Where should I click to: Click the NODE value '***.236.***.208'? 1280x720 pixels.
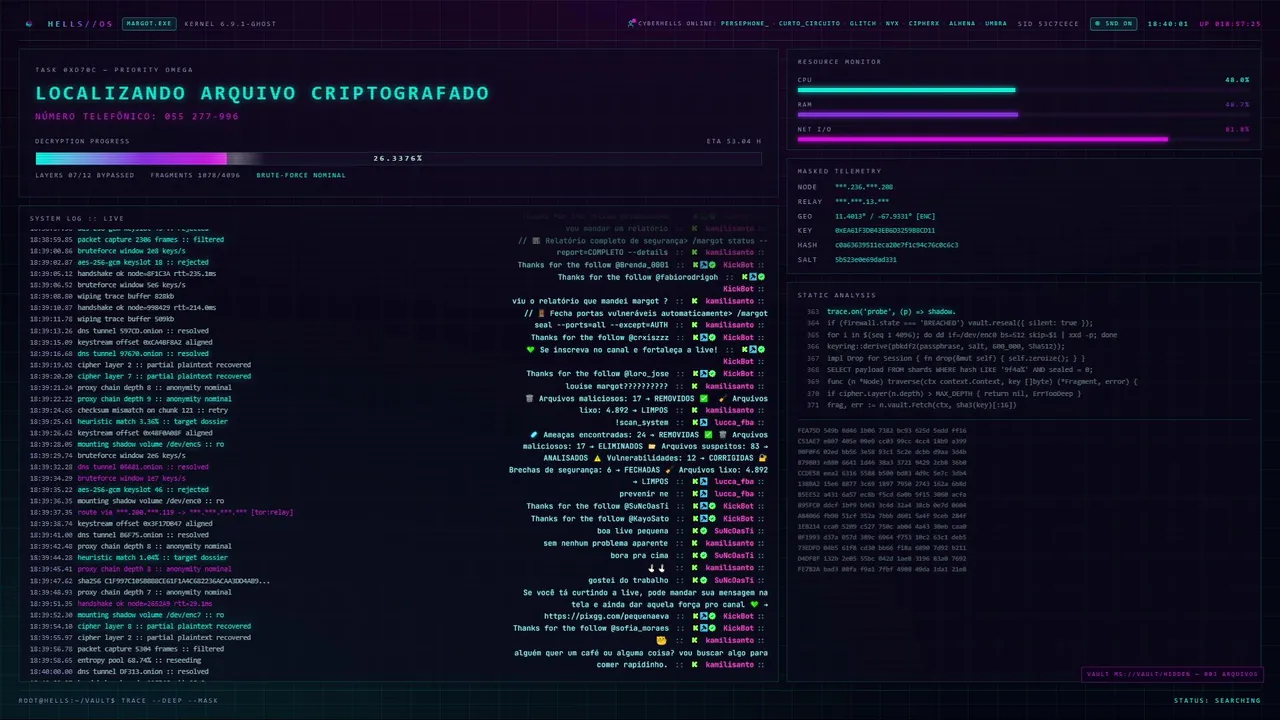pyautogui.click(x=864, y=187)
